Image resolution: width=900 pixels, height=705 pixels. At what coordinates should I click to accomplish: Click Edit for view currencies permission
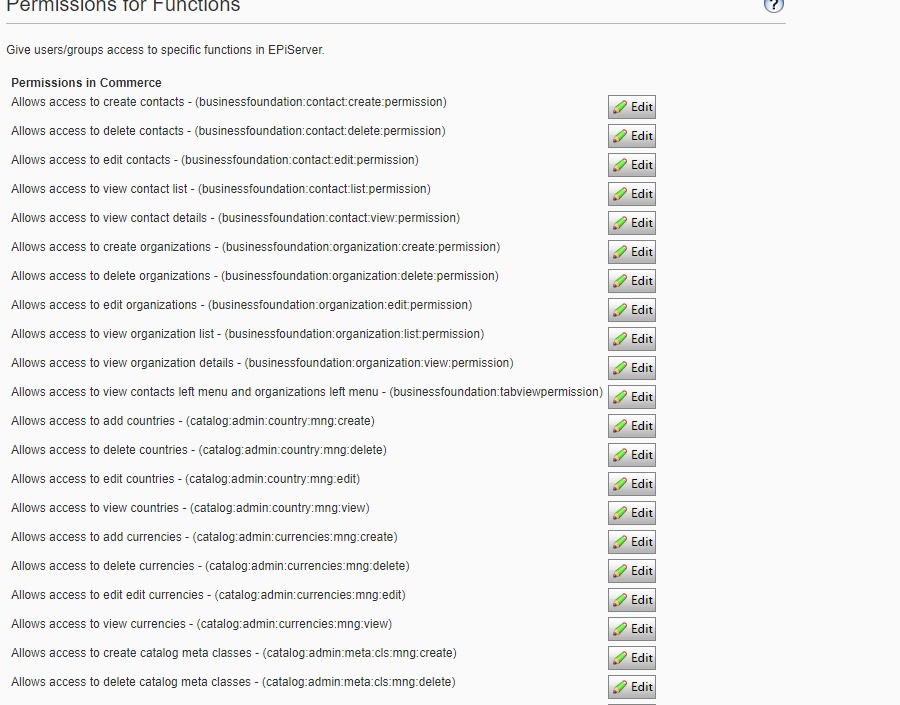(x=632, y=629)
